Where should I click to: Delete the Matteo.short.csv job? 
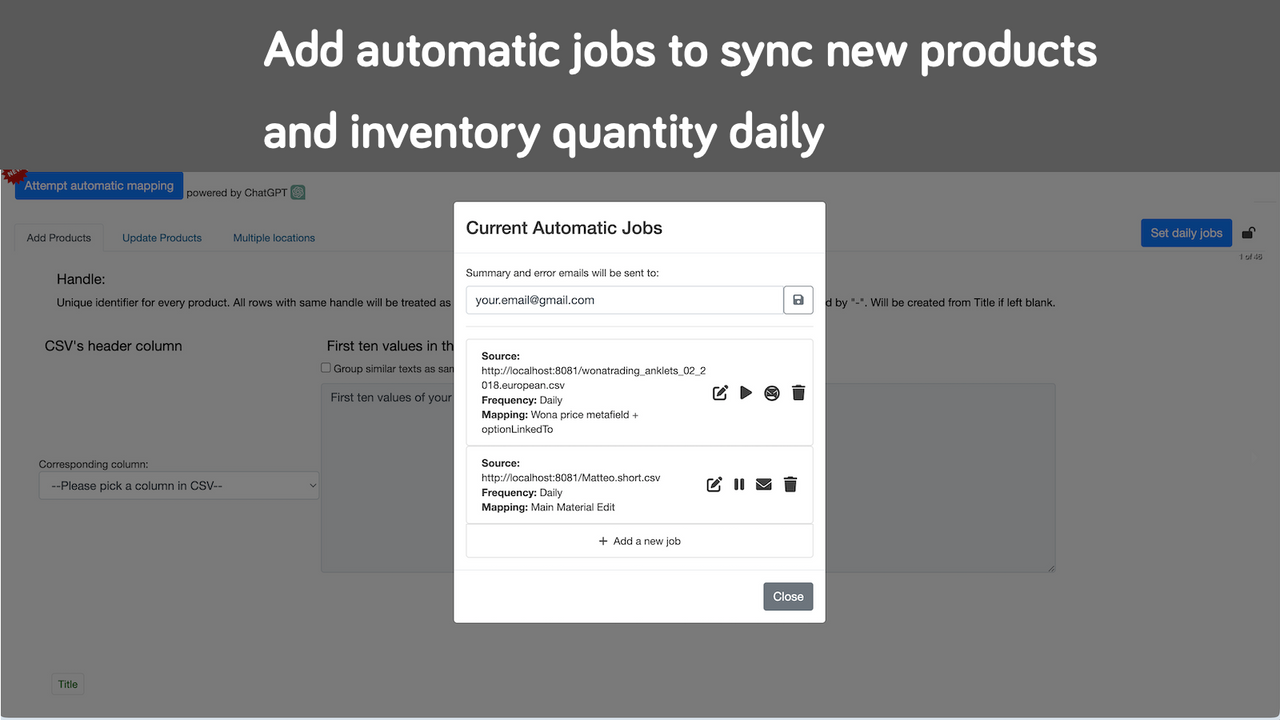pyautogui.click(x=790, y=484)
